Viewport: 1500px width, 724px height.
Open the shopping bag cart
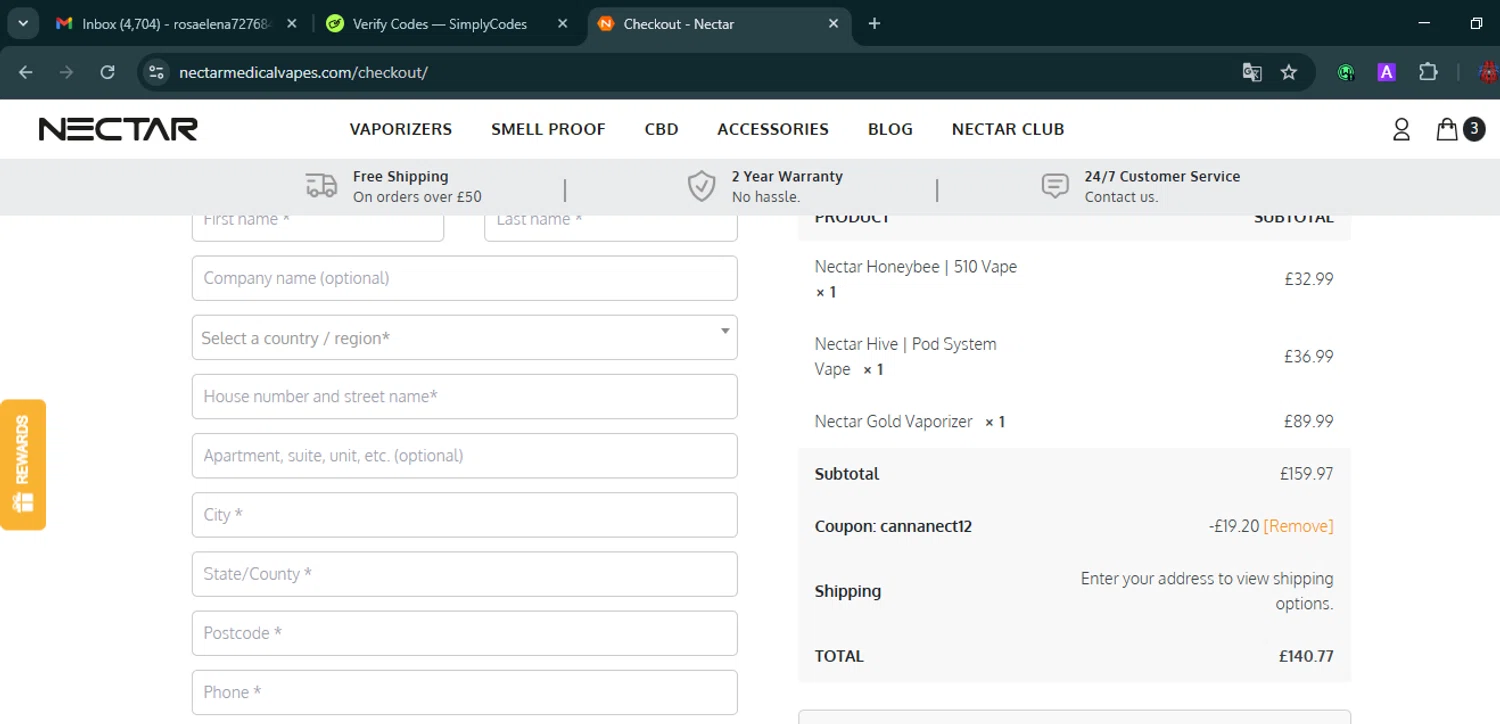tap(1447, 129)
